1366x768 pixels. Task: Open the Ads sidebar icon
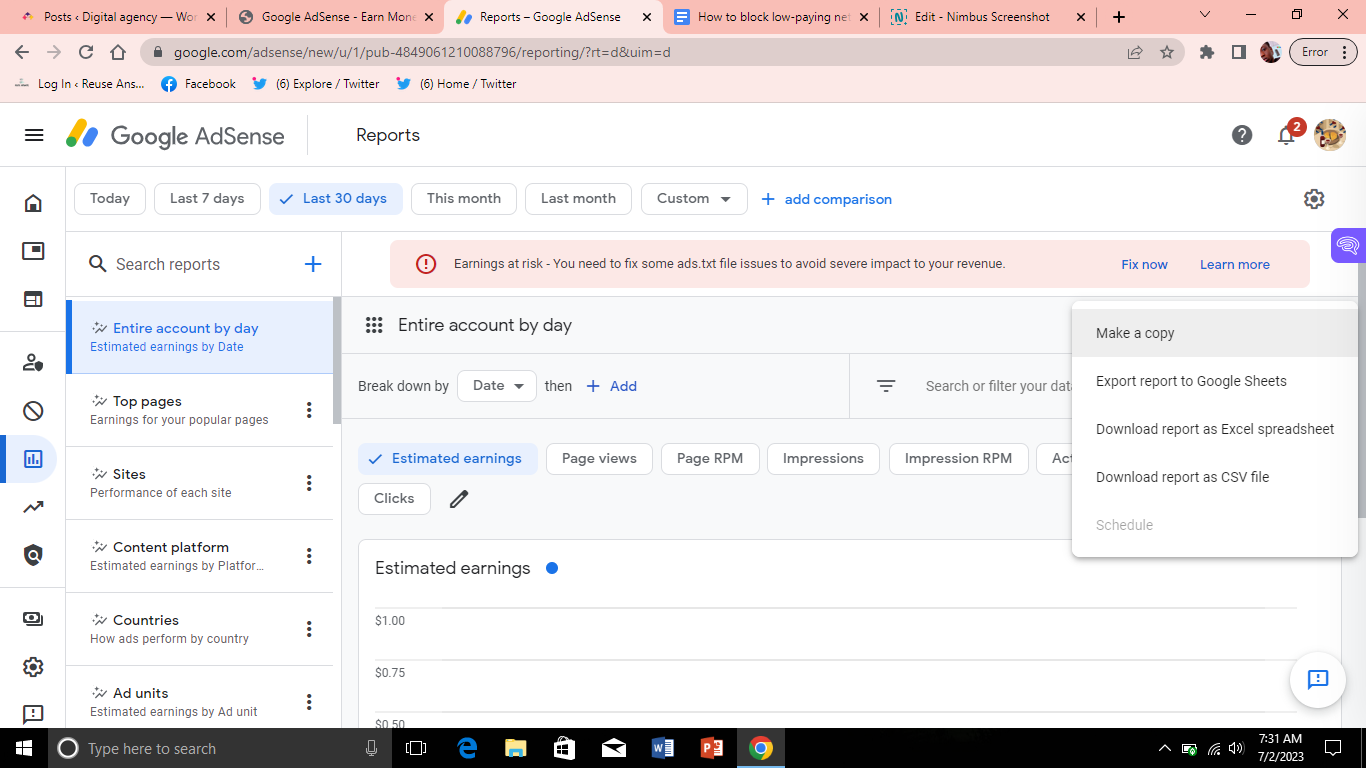pos(33,251)
